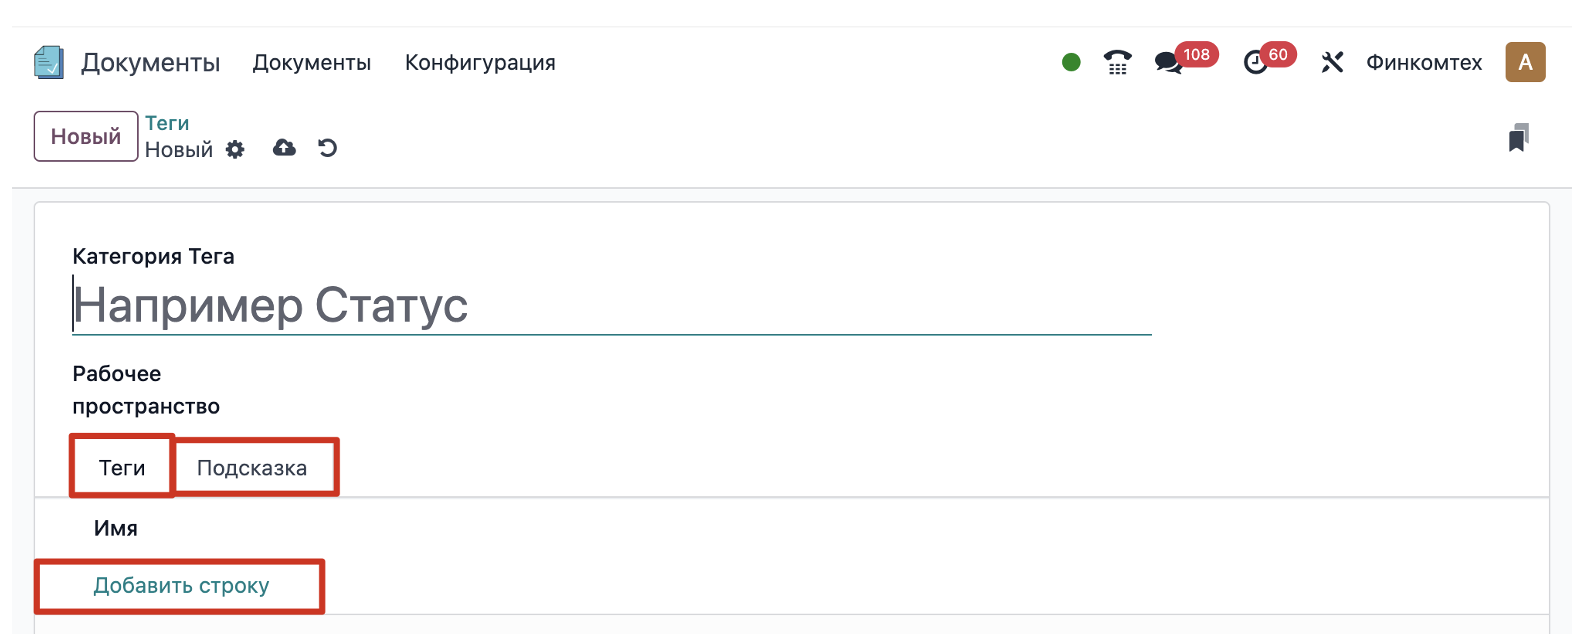Open the Документы menu item
Viewport: 1580px width, 634px height.
[x=311, y=62]
